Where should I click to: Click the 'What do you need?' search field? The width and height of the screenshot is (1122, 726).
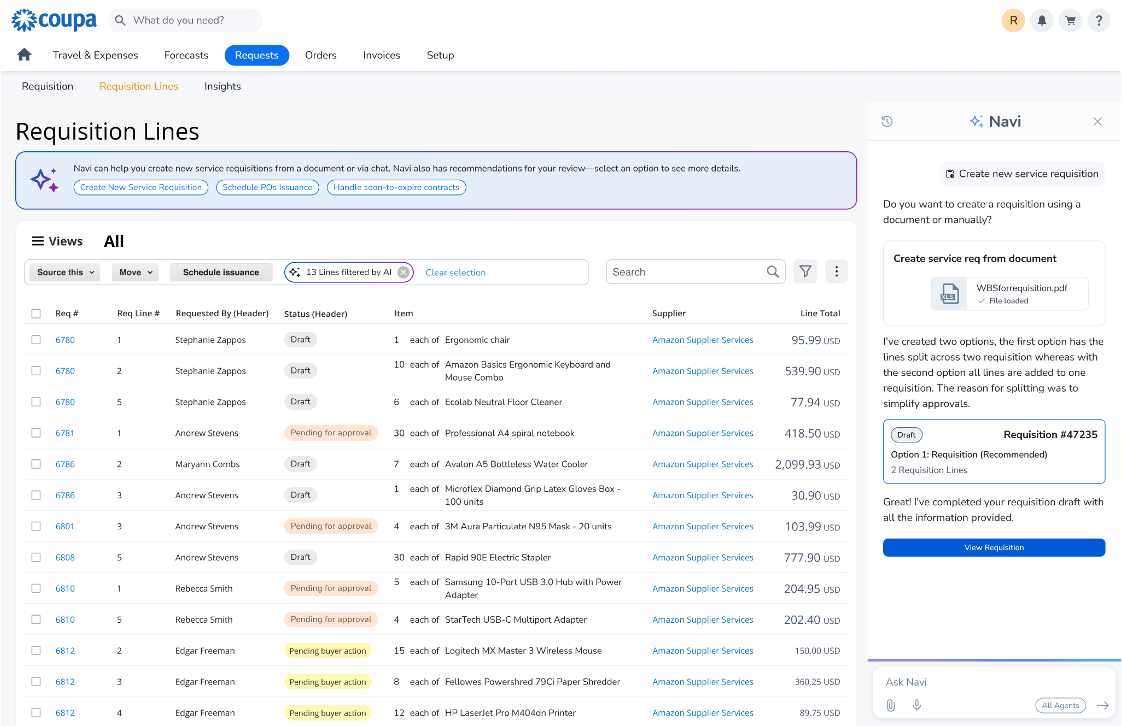(x=185, y=20)
